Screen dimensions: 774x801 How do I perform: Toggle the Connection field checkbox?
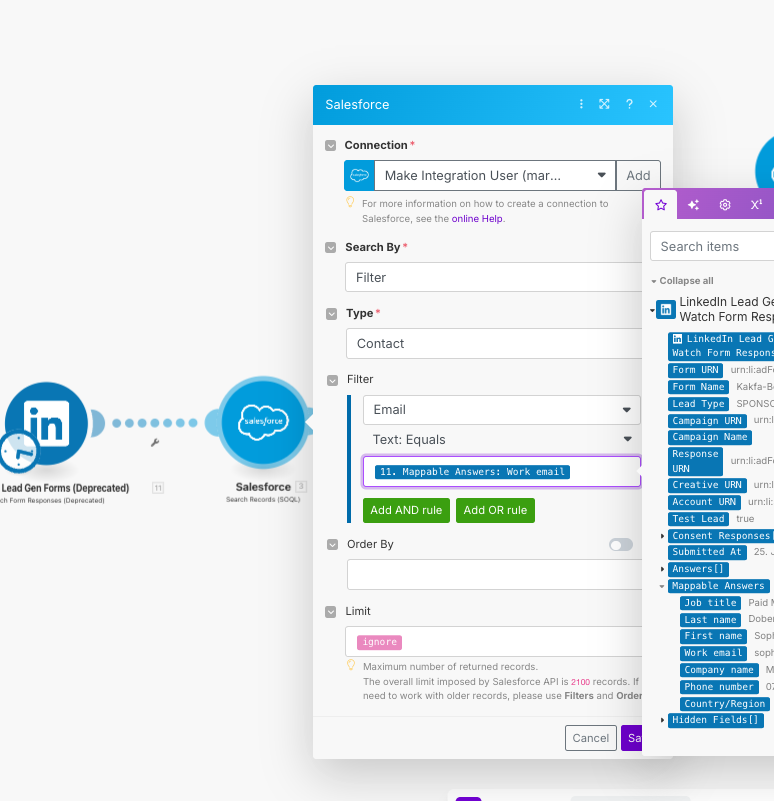click(x=331, y=146)
